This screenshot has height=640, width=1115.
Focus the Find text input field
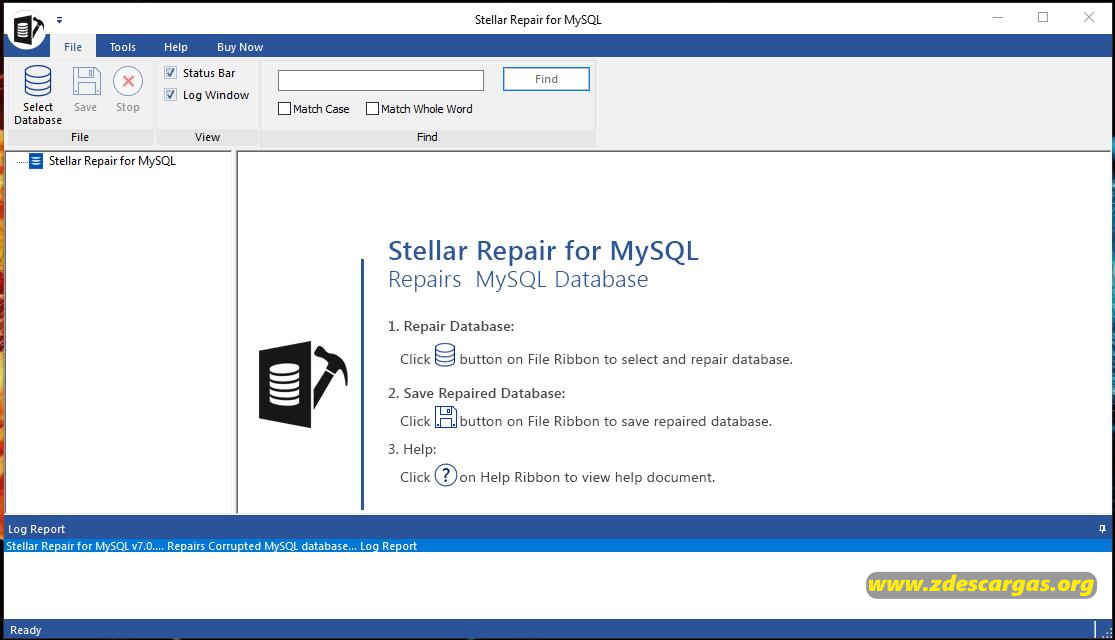tap(380, 80)
